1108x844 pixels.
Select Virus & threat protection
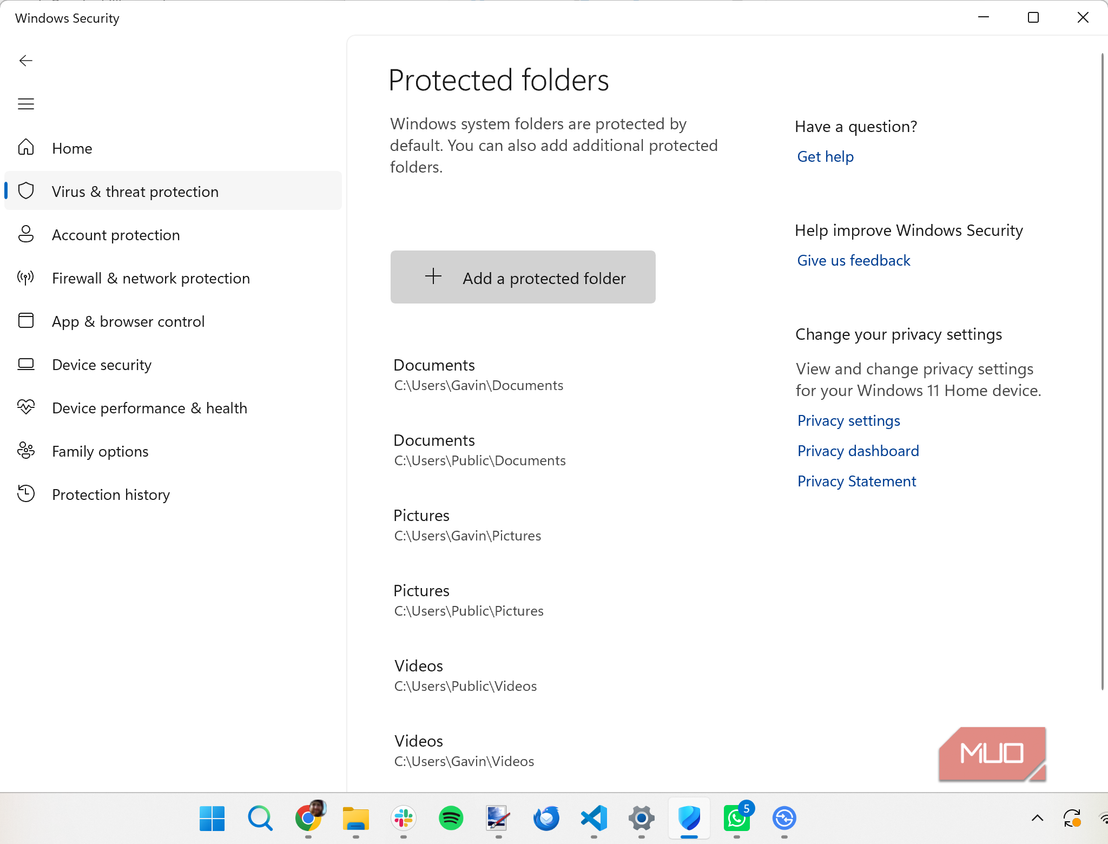[x=173, y=191]
